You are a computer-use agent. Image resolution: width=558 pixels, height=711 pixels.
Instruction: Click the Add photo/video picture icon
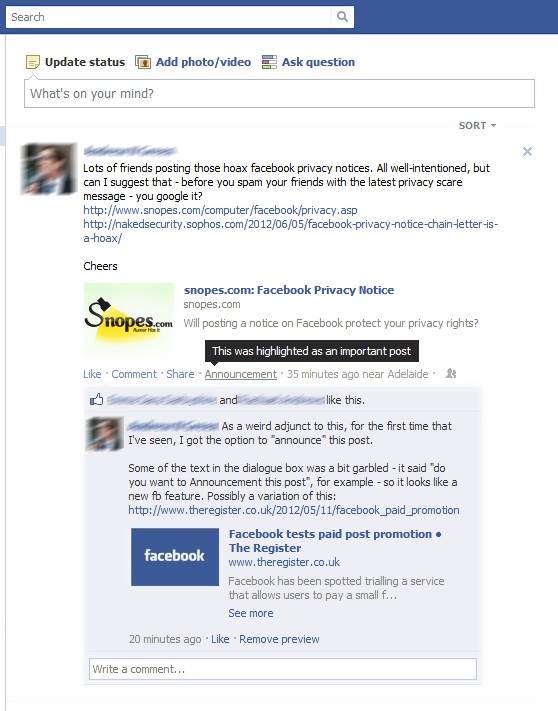[x=143, y=62]
